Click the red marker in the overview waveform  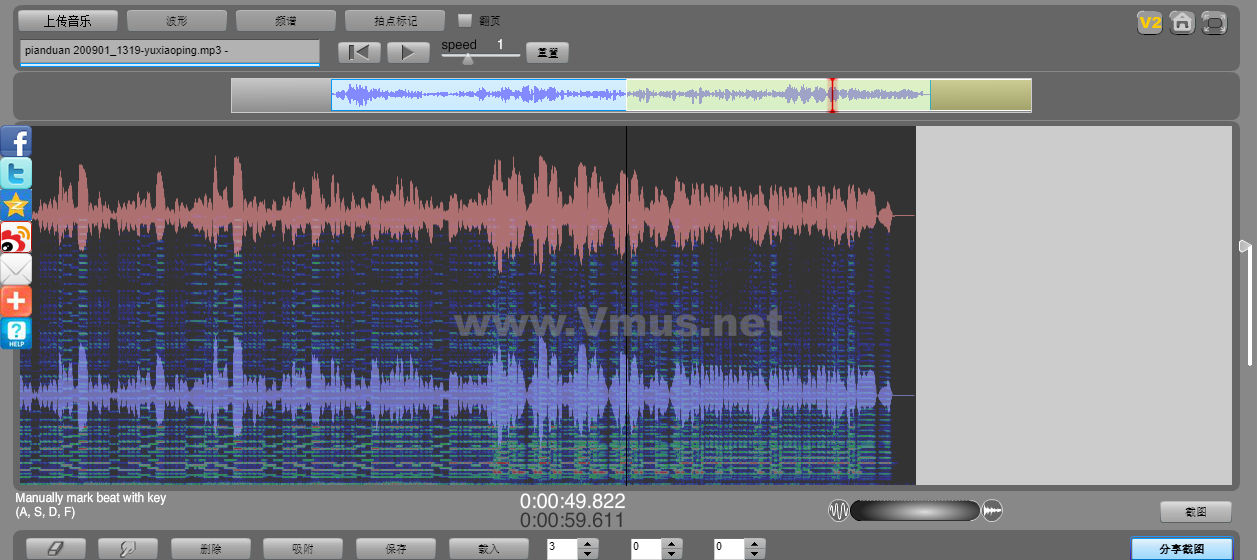(x=831, y=95)
